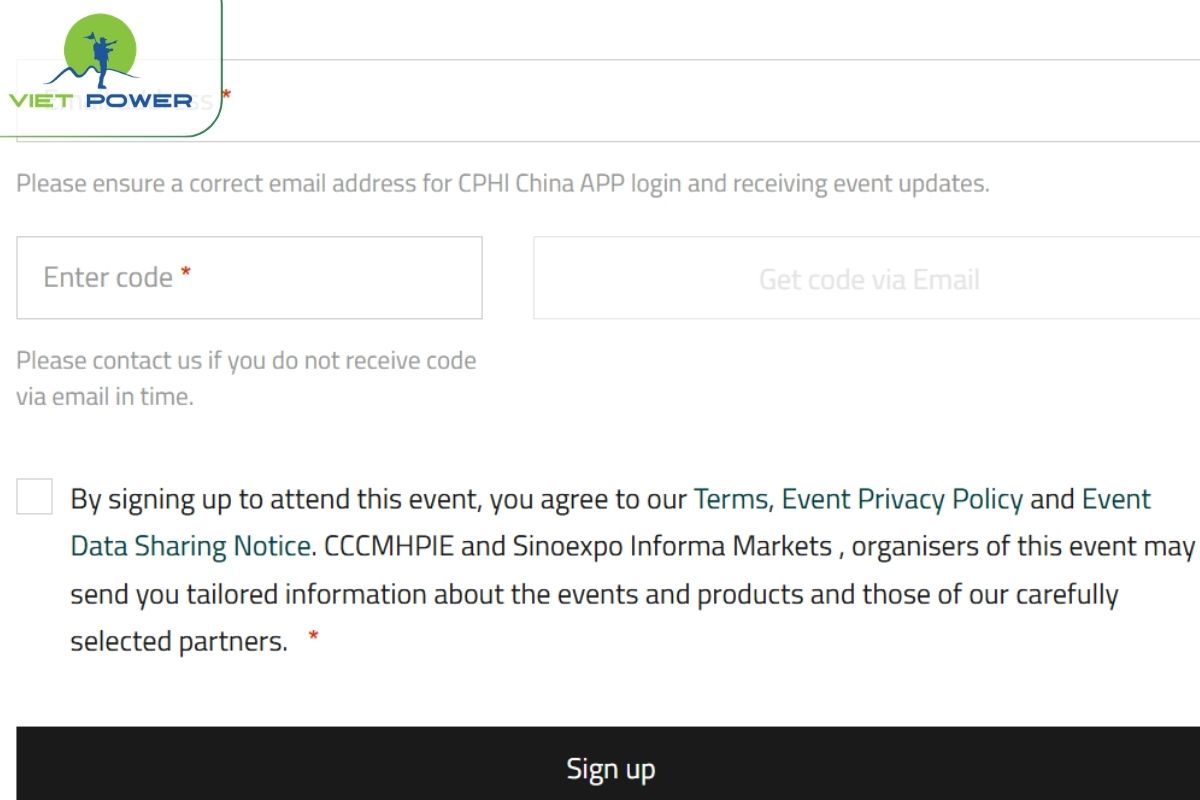
Task: Click the CPHI China APP login hint text
Action: coord(502,184)
